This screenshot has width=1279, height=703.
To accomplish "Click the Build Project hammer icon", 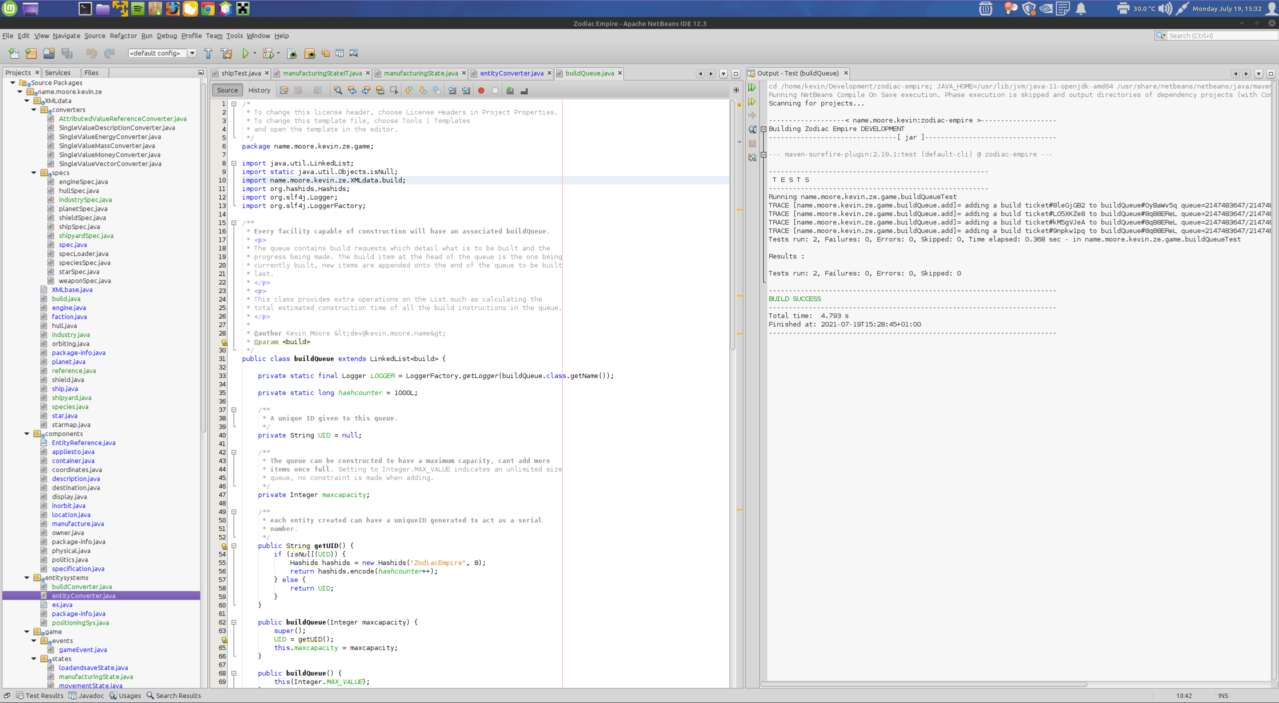I will pyautogui.click(x=208, y=54).
